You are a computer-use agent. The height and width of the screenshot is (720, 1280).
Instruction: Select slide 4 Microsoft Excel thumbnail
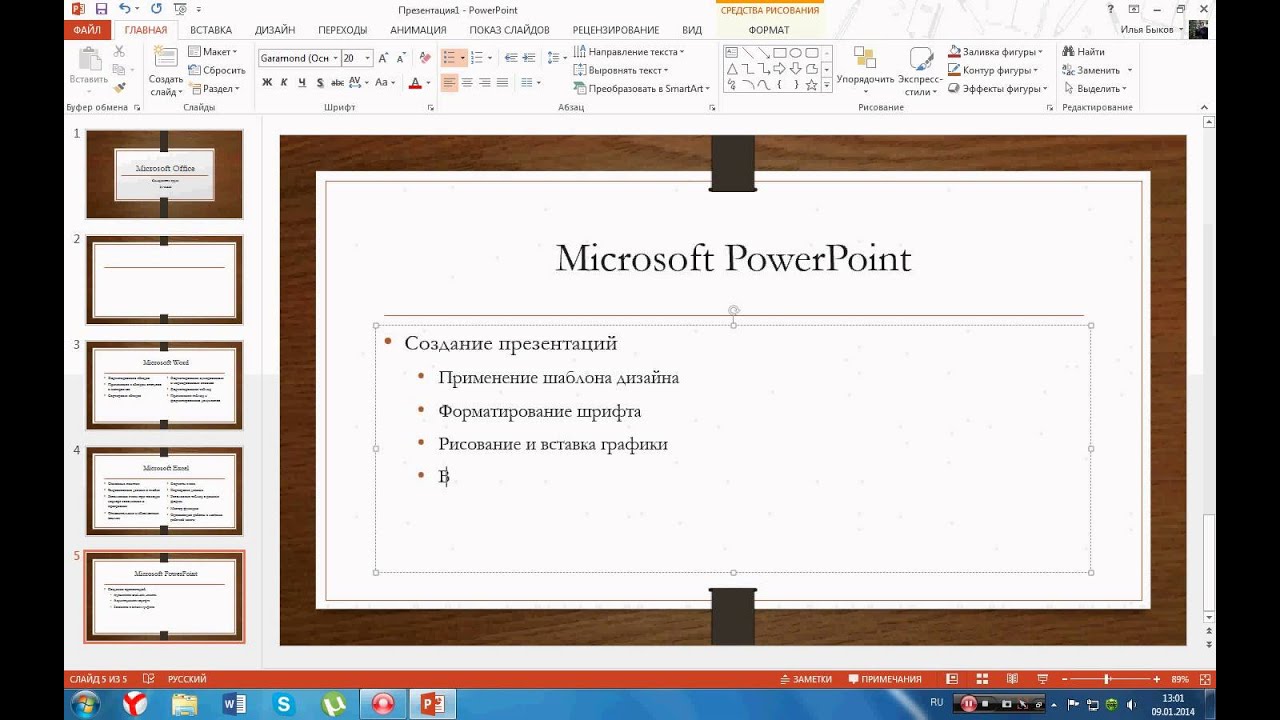tap(164, 490)
